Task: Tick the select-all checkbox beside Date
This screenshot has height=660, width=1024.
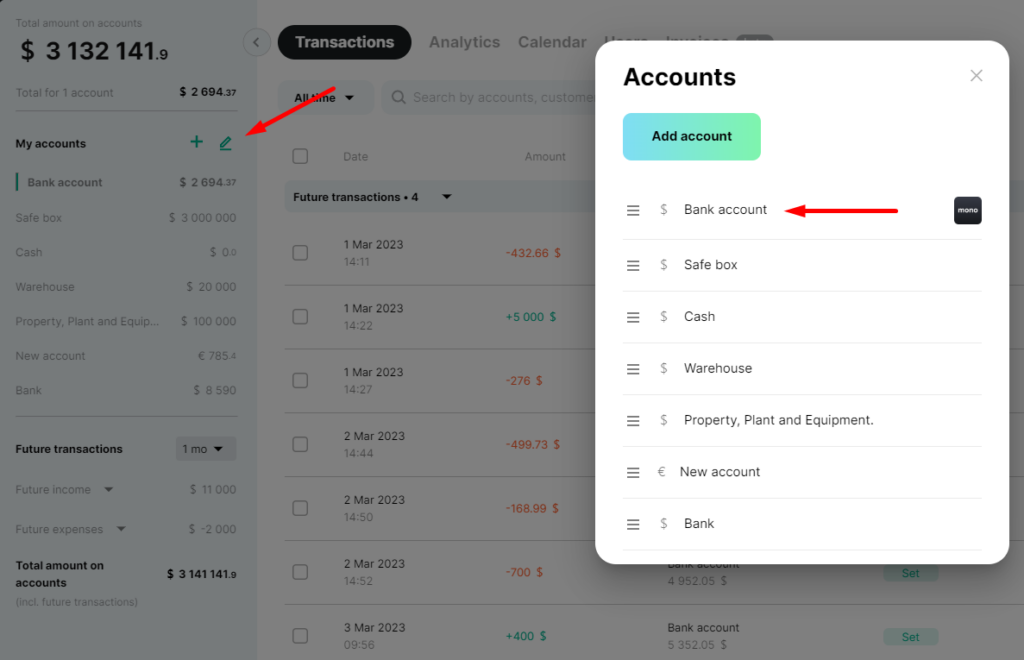Action: click(x=300, y=156)
